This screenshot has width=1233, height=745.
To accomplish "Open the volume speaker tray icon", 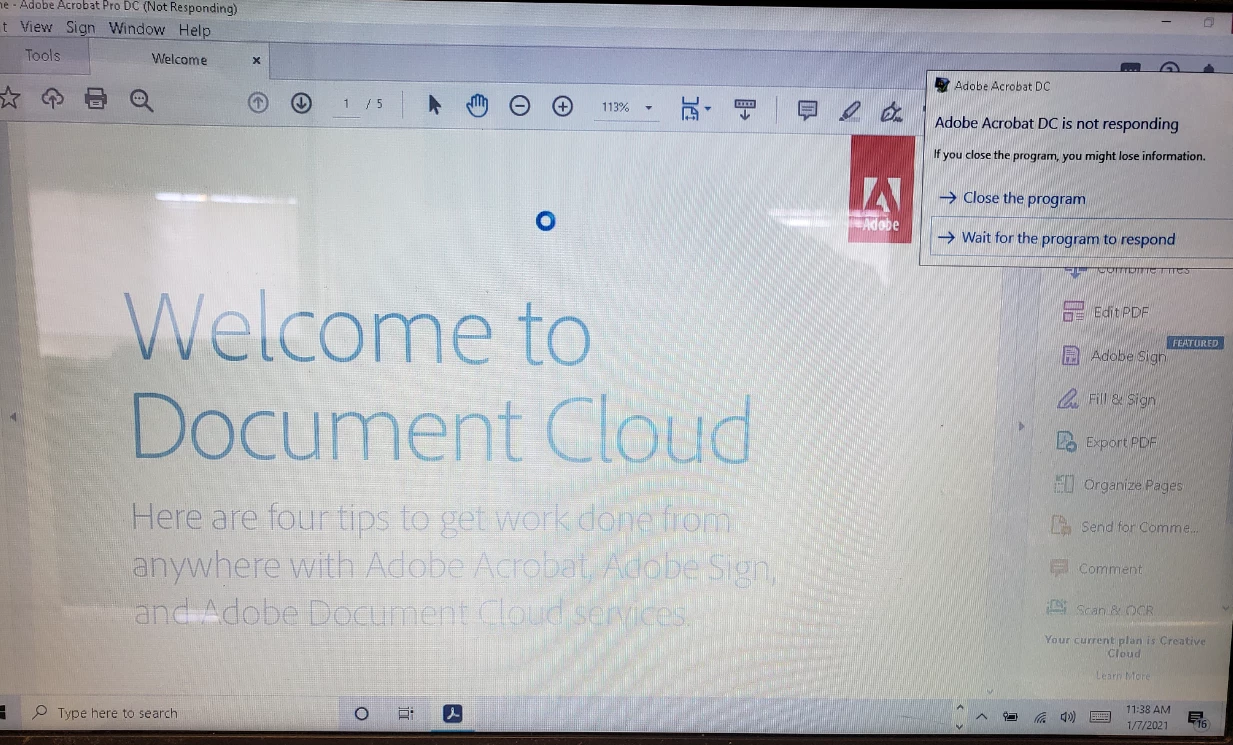I will pyautogui.click(x=1068, y=717).
